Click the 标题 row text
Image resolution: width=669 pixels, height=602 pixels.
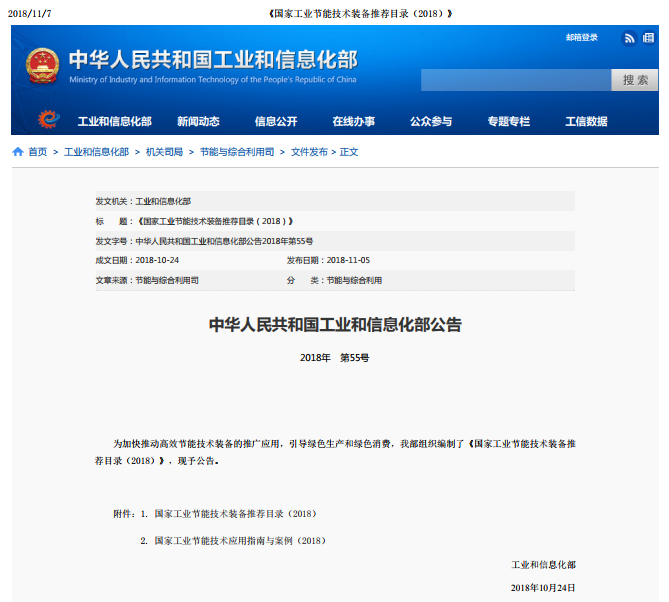tap(195, 221)
